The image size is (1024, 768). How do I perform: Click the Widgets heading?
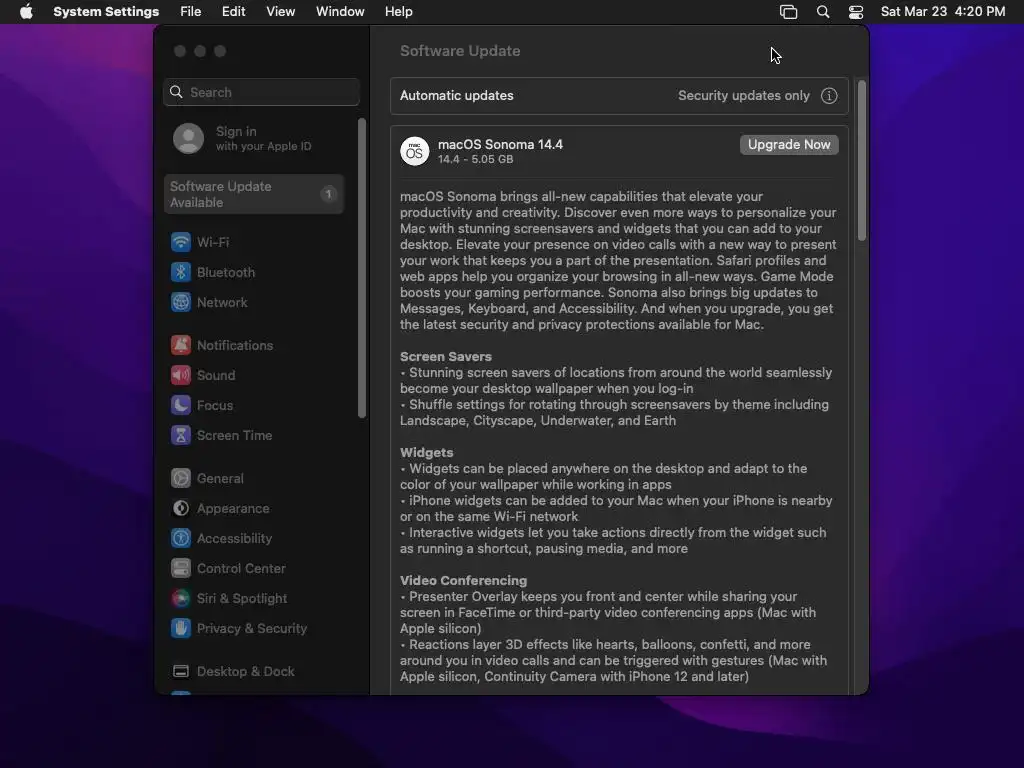[426, 453]
